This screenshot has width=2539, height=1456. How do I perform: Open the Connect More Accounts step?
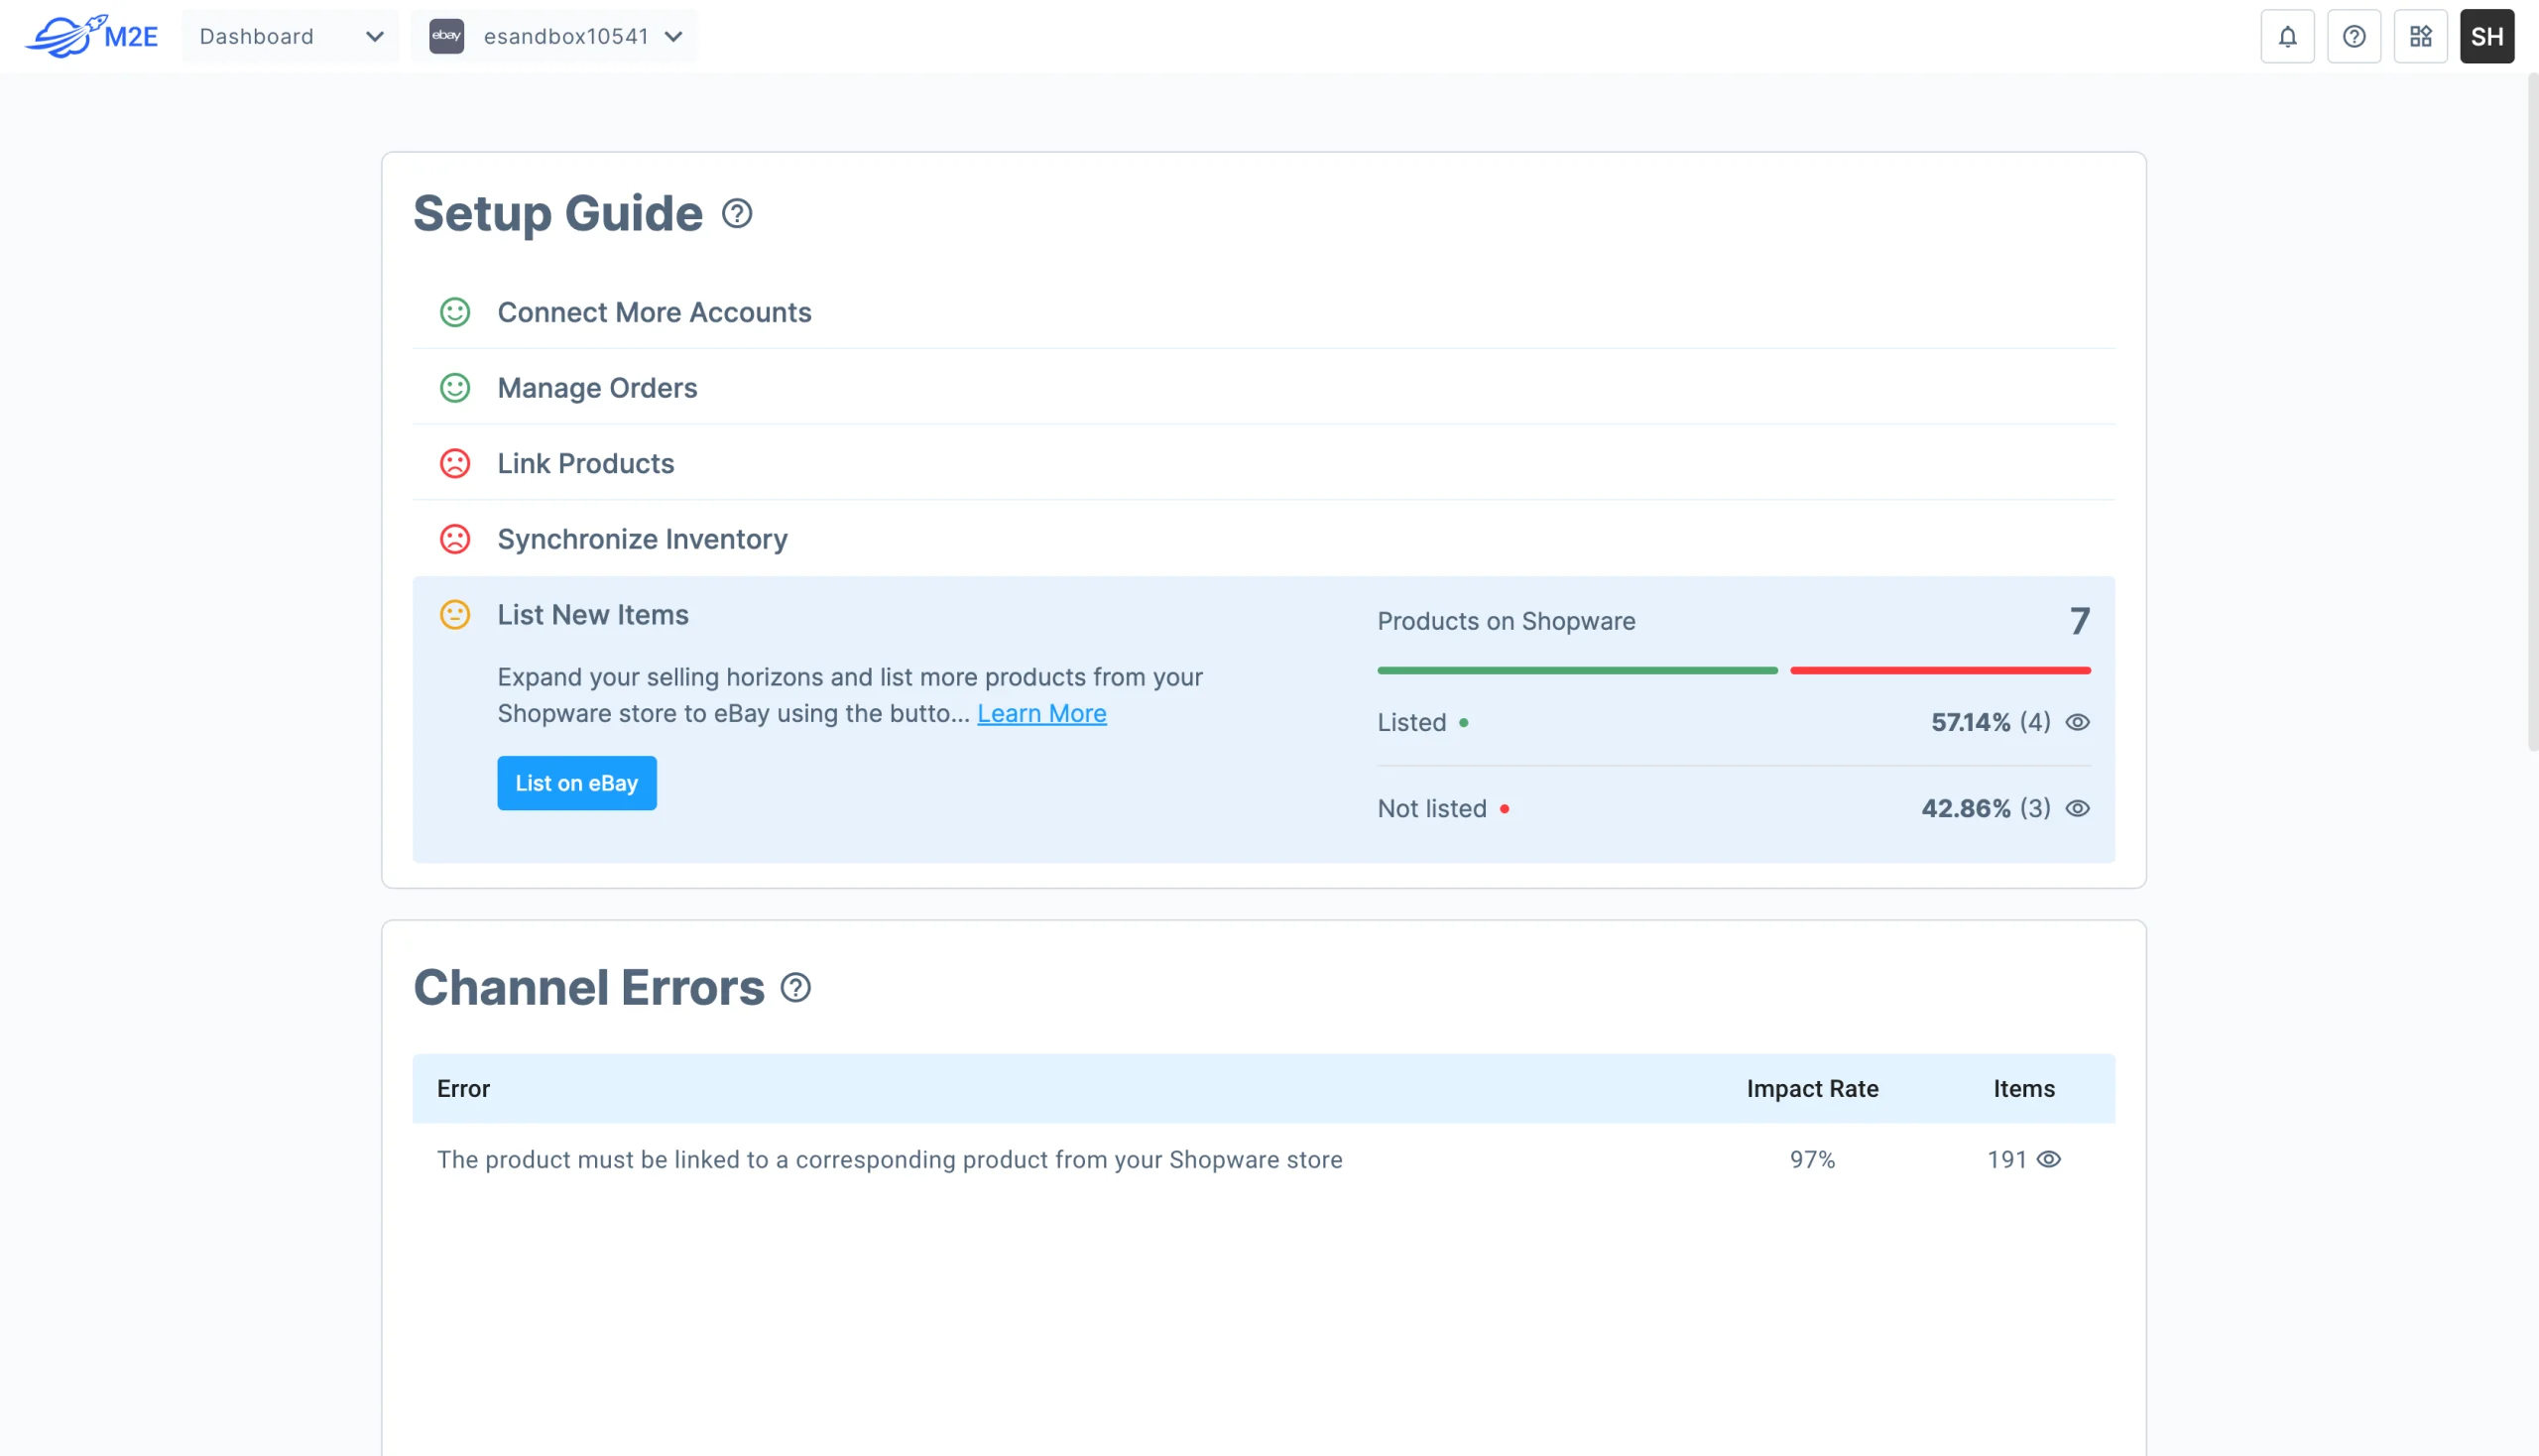654,312
